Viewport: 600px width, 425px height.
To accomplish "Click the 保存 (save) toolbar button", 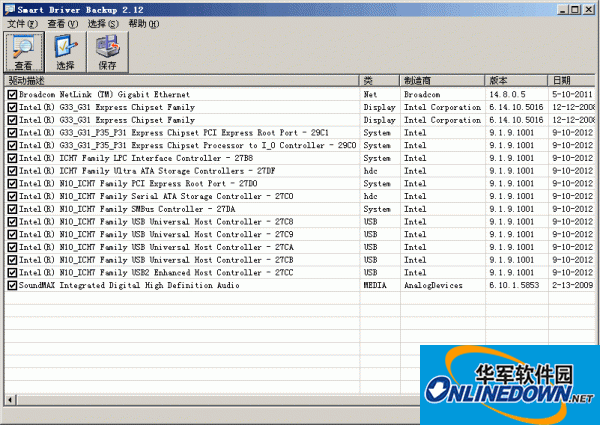I will point(108,52).
